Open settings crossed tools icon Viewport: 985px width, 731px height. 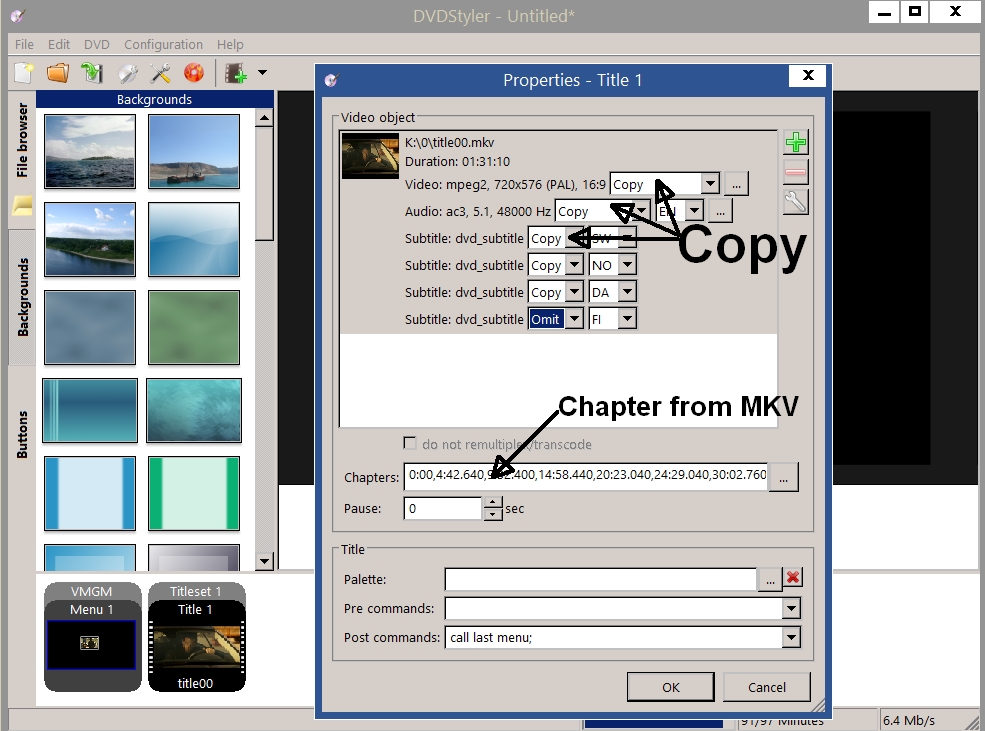[x=160, y=73]
